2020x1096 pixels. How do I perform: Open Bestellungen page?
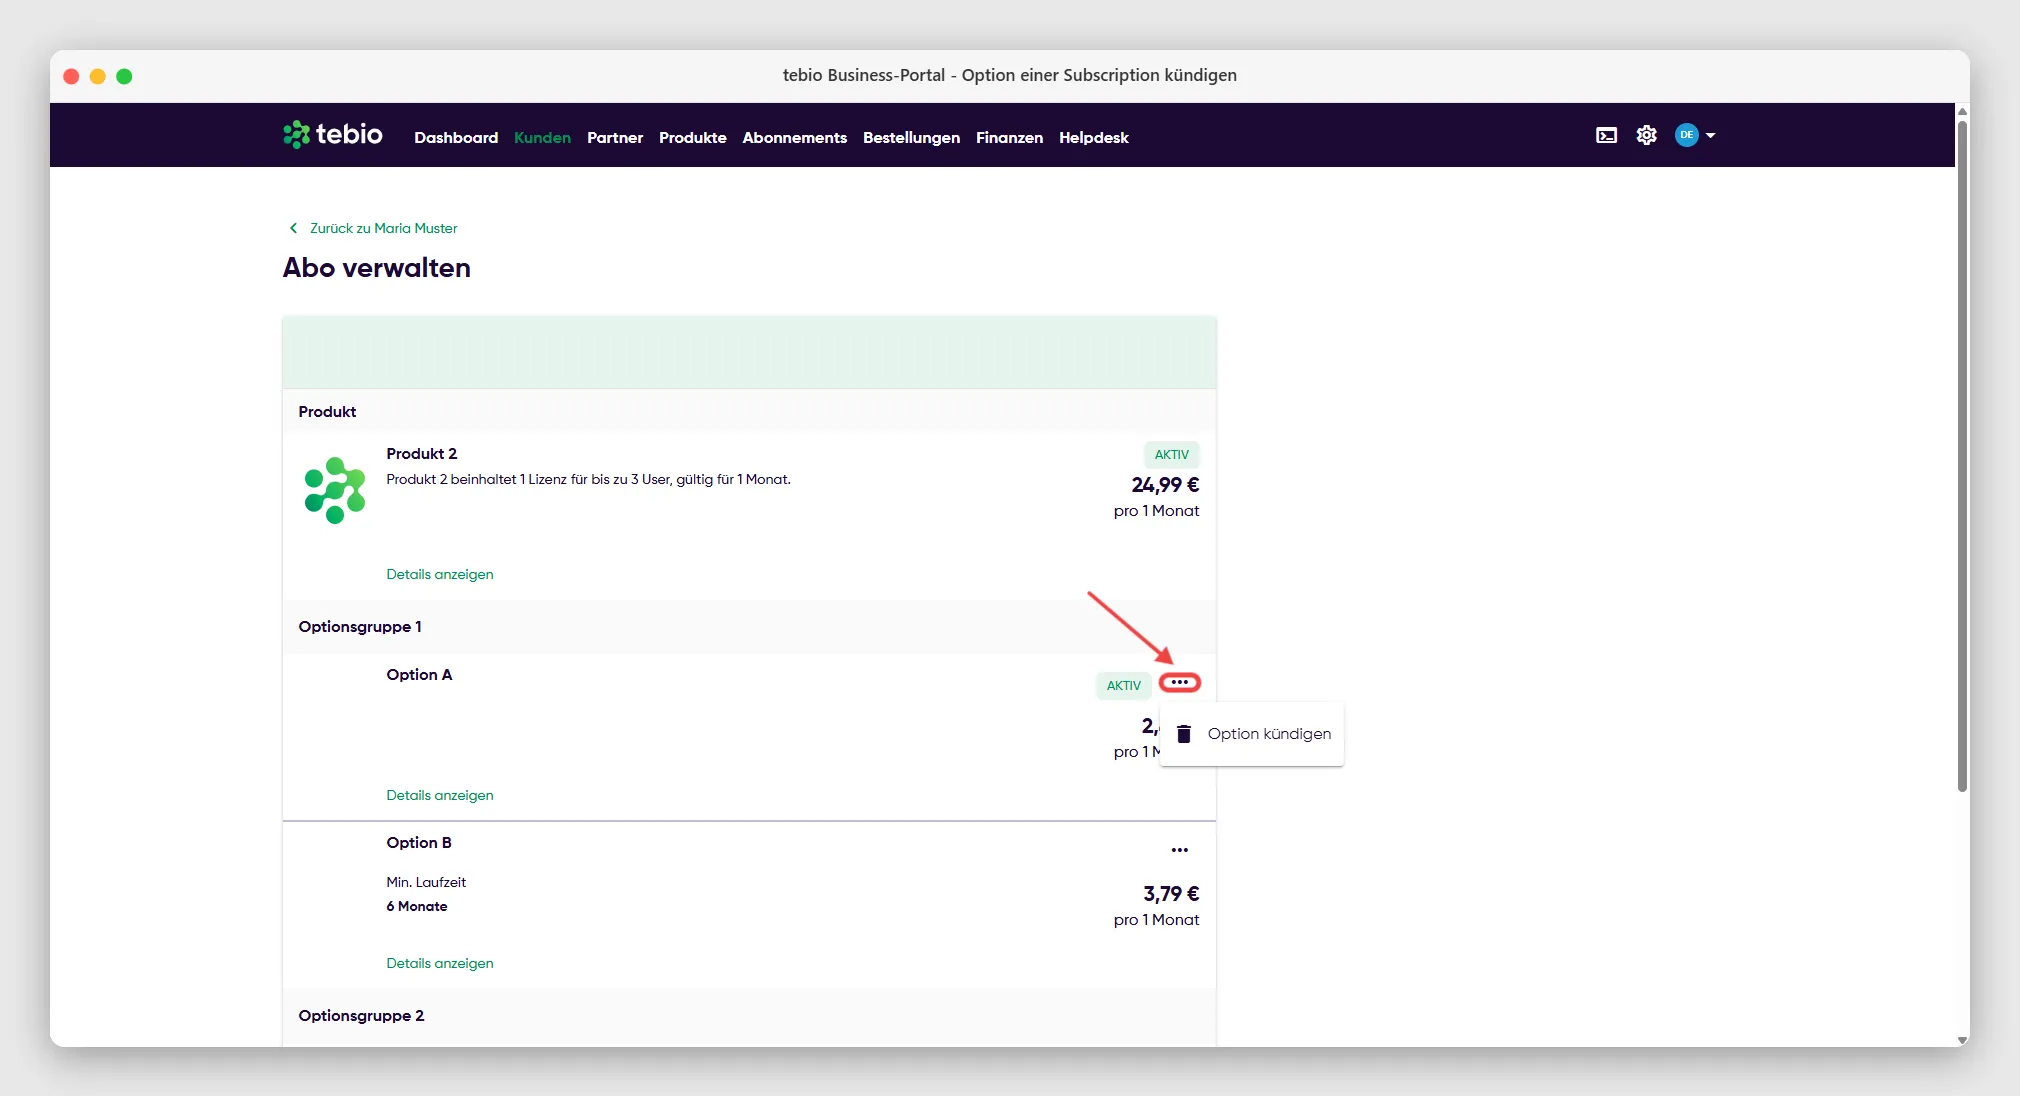coord(911,137)
